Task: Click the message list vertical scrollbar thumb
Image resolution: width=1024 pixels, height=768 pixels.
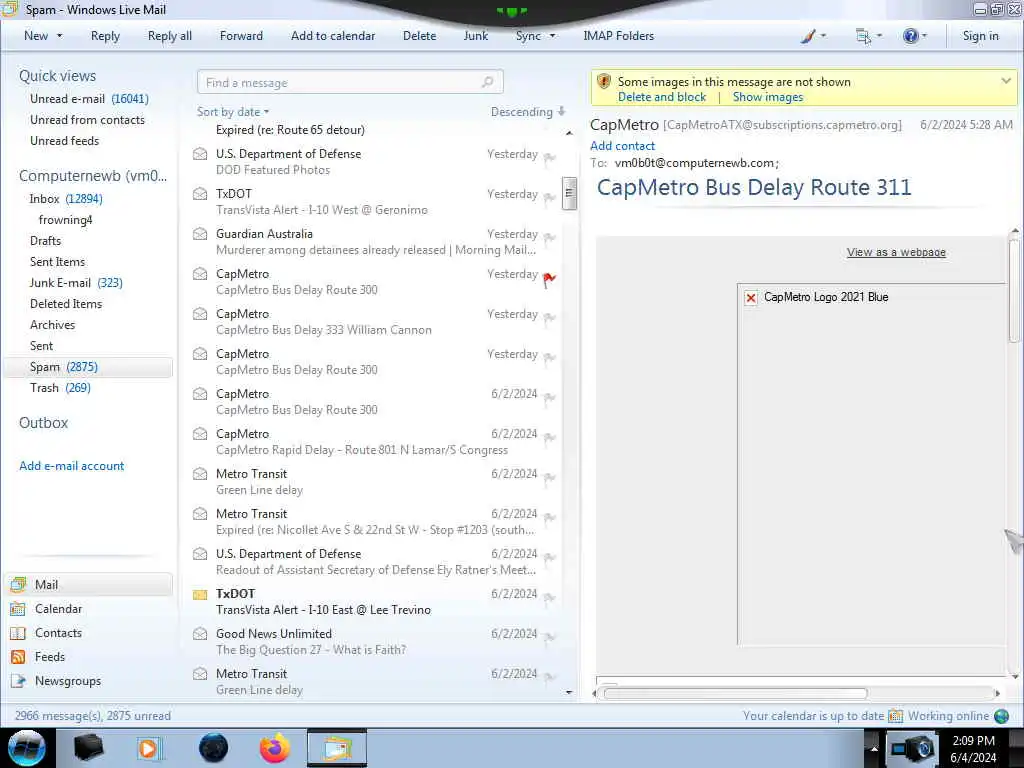Action: [569, 193]
